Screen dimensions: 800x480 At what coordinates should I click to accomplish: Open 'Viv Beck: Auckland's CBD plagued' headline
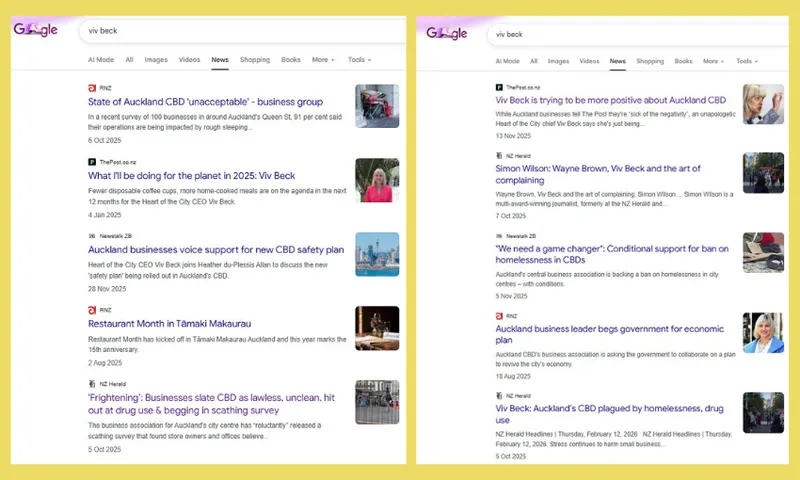[x=610, y=414]
